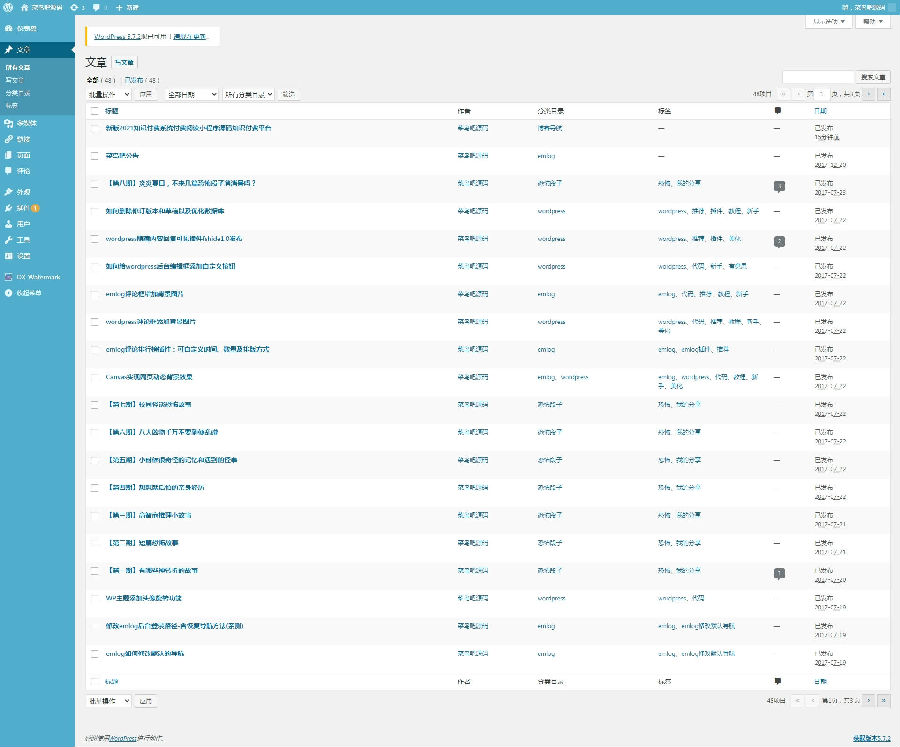Viewport: 900px width, 747px height.
Task: Open the Appearance (外观) sidebar item
Action: tap(37, 192)
